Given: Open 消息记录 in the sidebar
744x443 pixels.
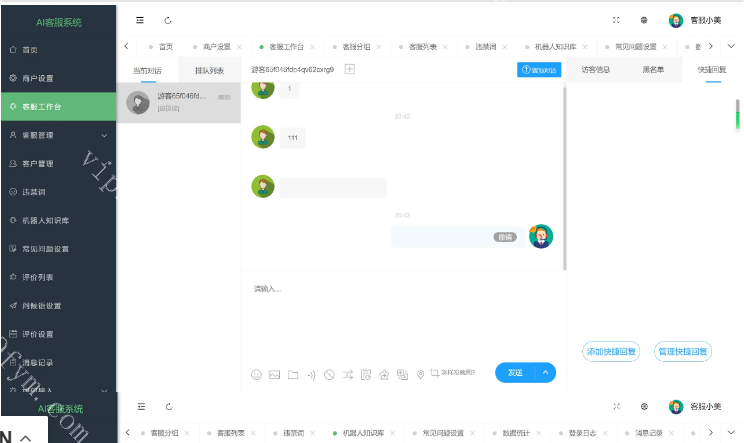Looking at the screenshot, I should pos(58,363).
